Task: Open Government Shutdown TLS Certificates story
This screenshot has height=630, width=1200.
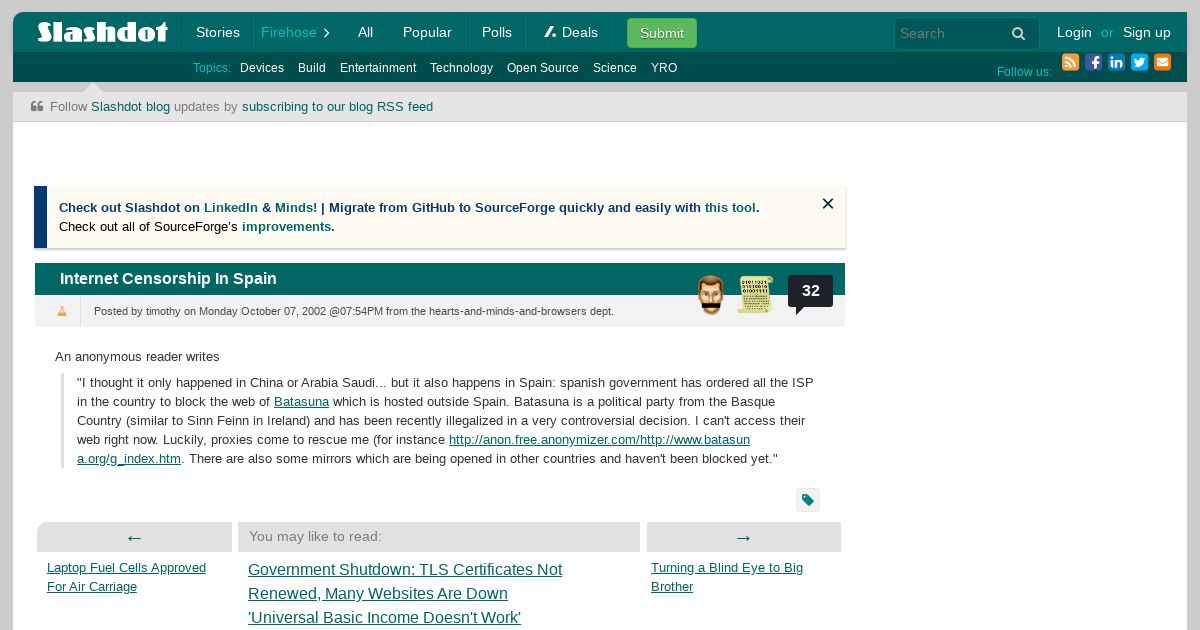Action: [x=405, y=581]
